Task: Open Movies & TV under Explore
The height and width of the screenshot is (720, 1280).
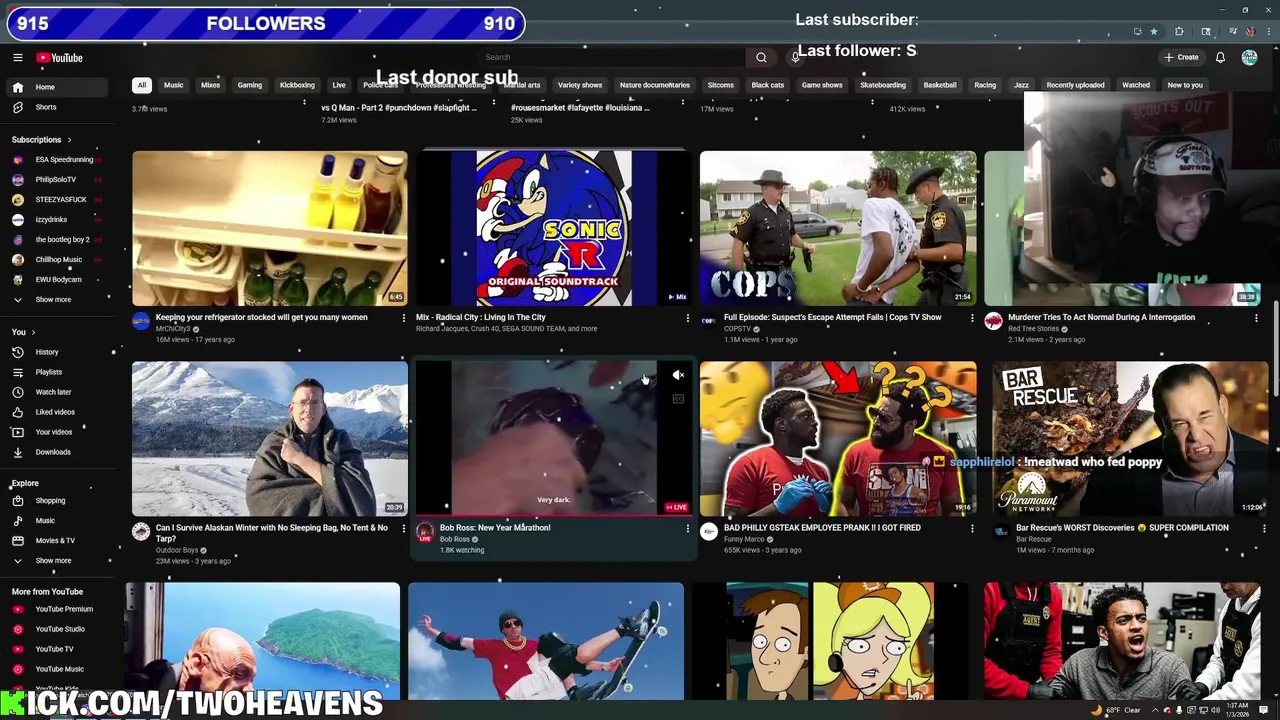Action: pyautogui.click(x=55, y=541)
